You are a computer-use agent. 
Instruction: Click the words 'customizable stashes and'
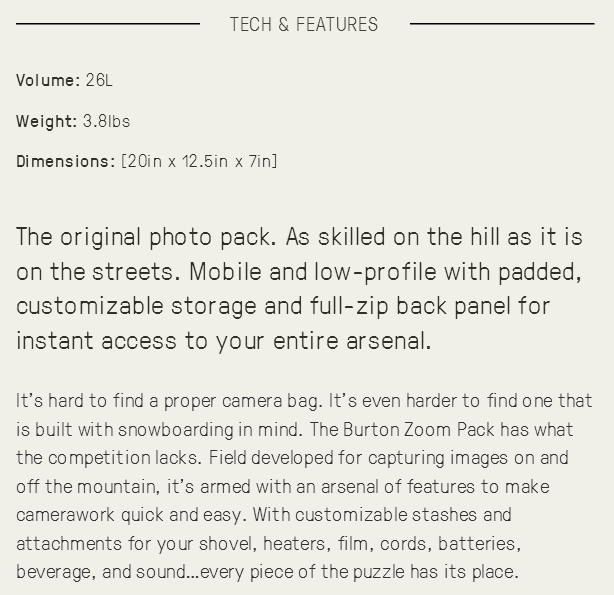(403, 515)
